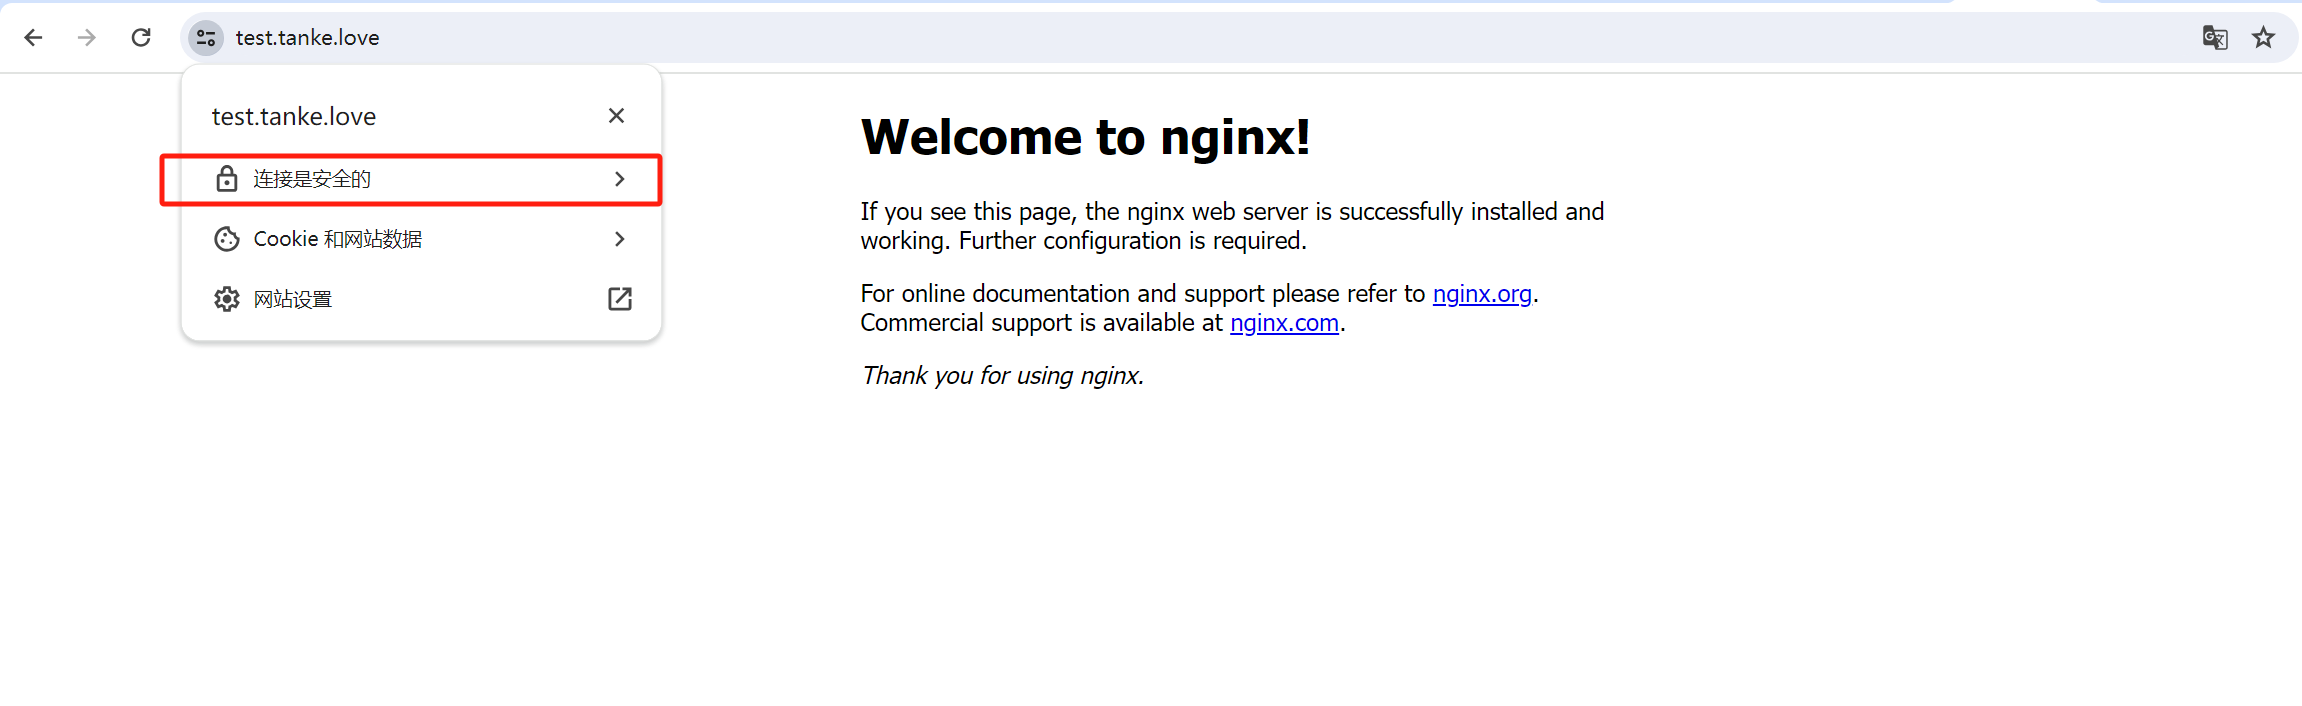Image resolution: width=2302 pixels, height=706 pixels.
Task: Expand the 连接是安全的 chevron arrow
Action: 620,179
